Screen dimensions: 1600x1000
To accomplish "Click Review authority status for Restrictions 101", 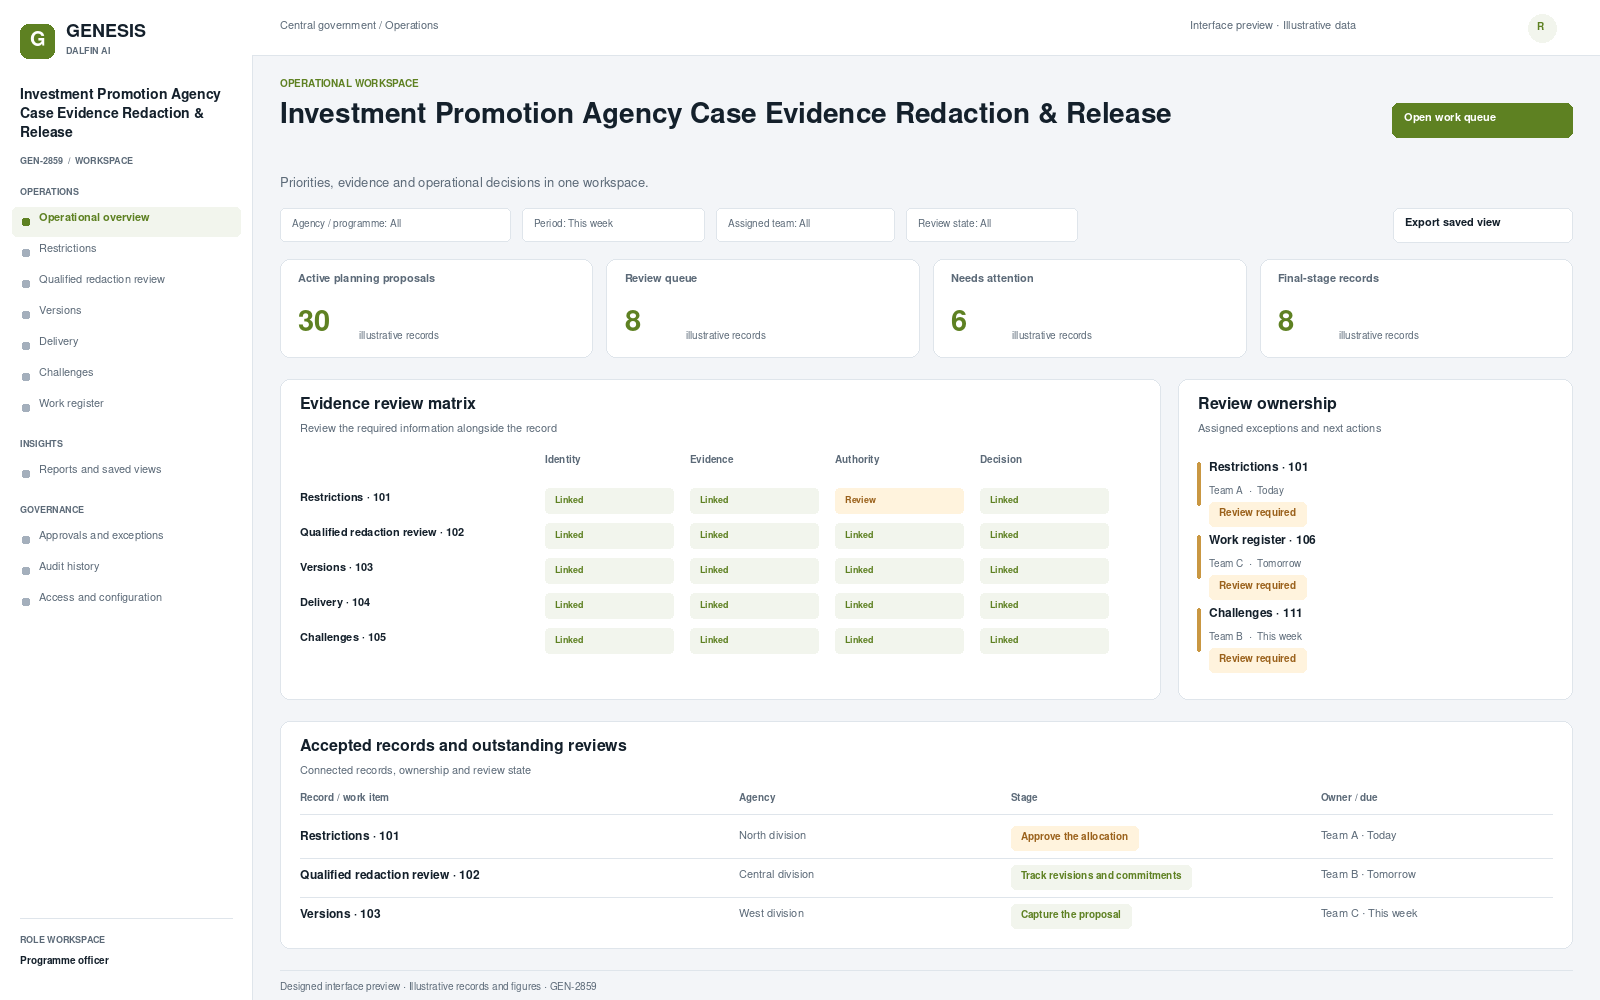I will pyautogui.click(x=899, y=501).
